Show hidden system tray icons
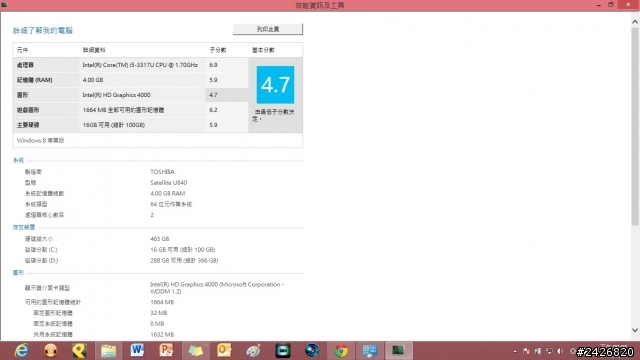The height and width of the screenshot is (360, 640). coord(515,351)
